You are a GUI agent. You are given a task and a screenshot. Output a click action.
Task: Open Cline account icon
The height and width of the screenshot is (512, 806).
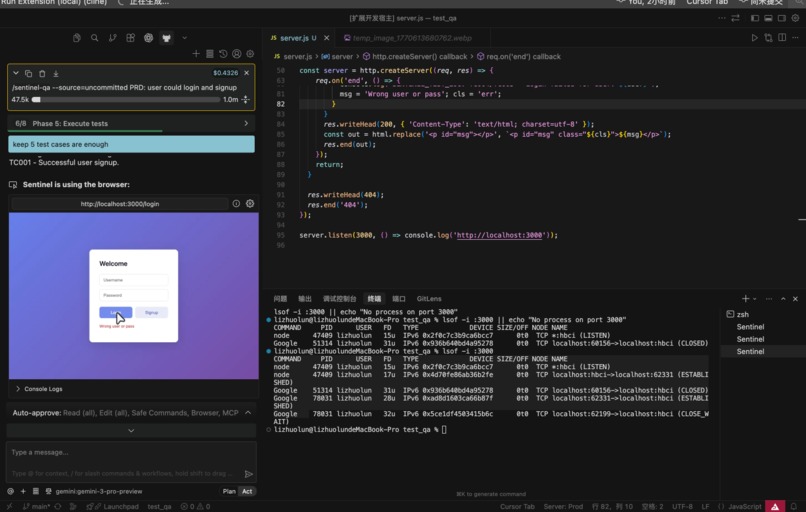point(236,53)
